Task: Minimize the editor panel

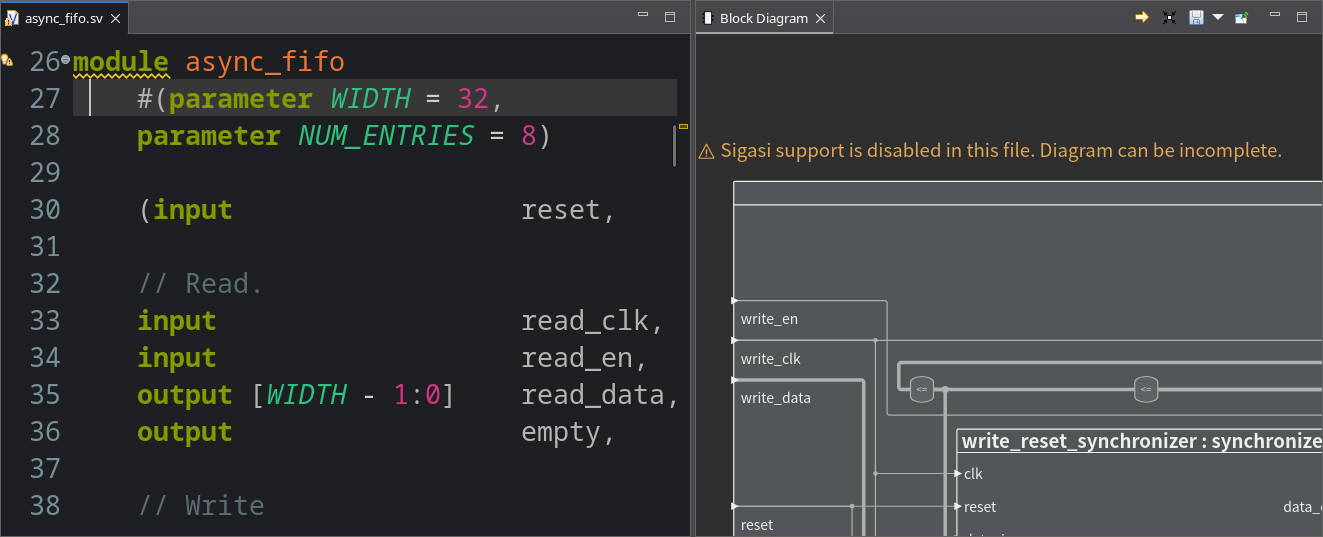Action: click(x=644, y=17)
